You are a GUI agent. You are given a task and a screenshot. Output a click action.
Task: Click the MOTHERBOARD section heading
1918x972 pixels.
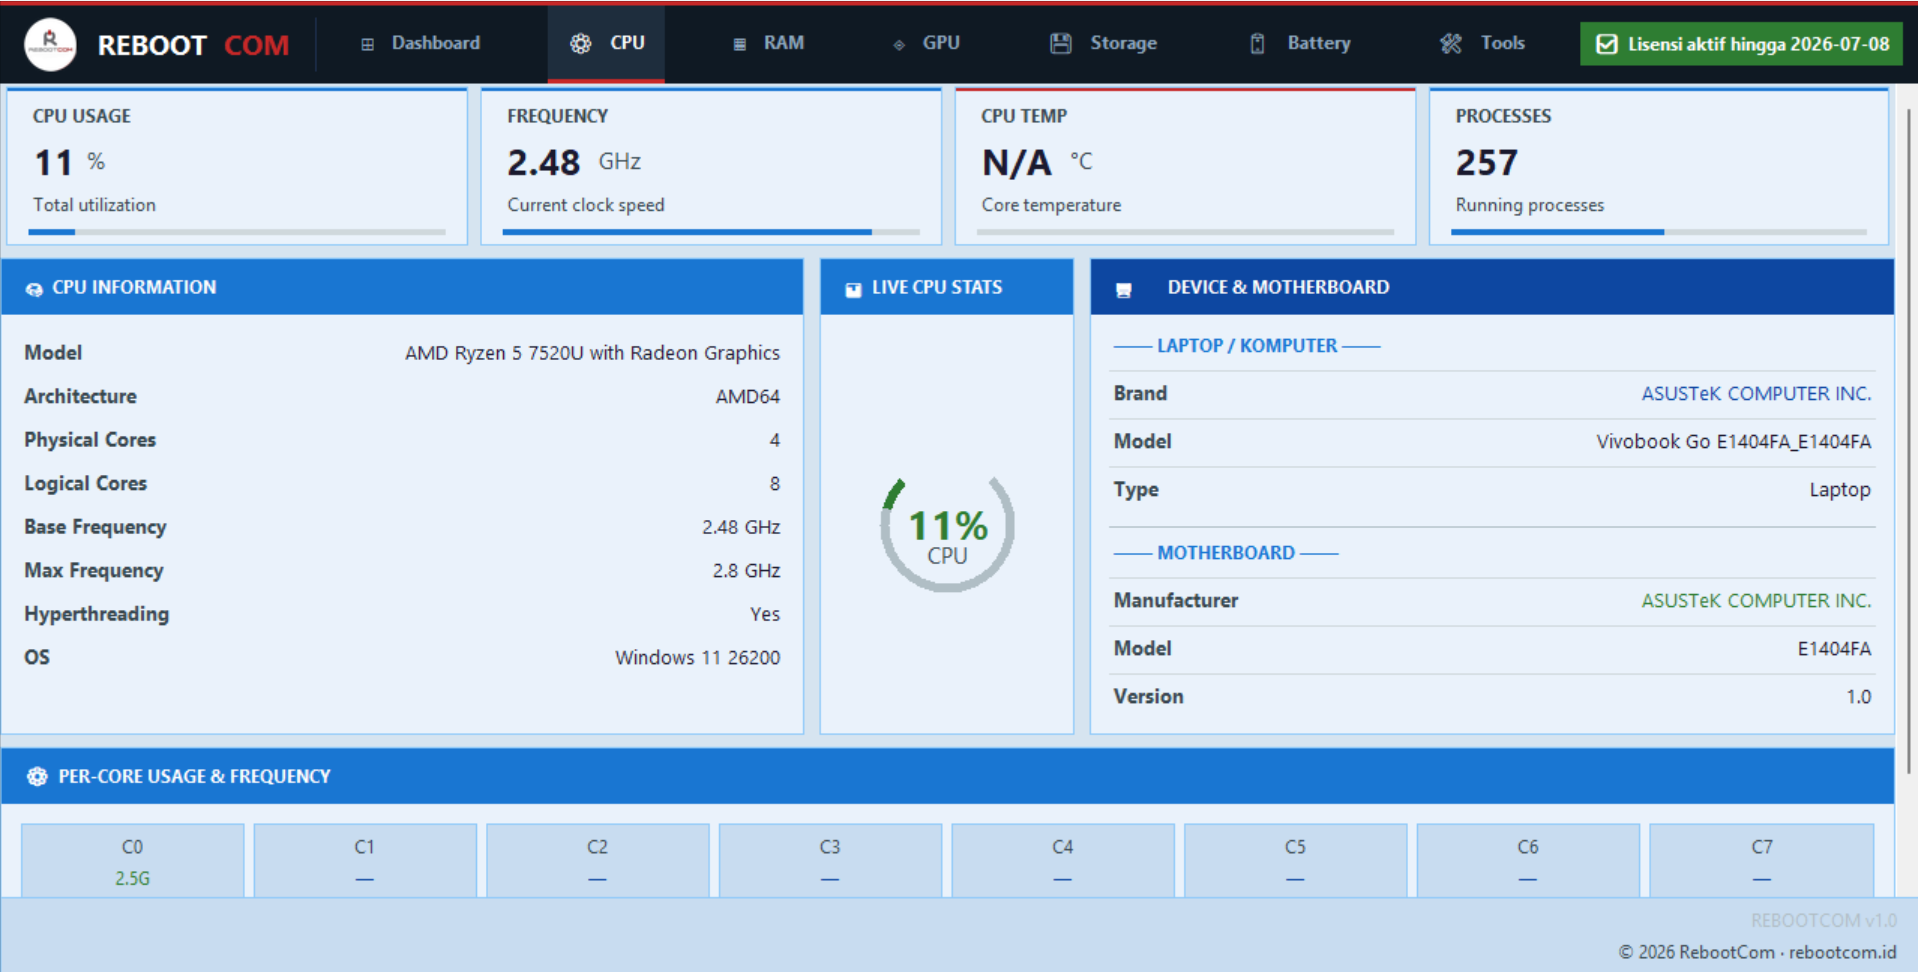click(x=1226, y=552)
